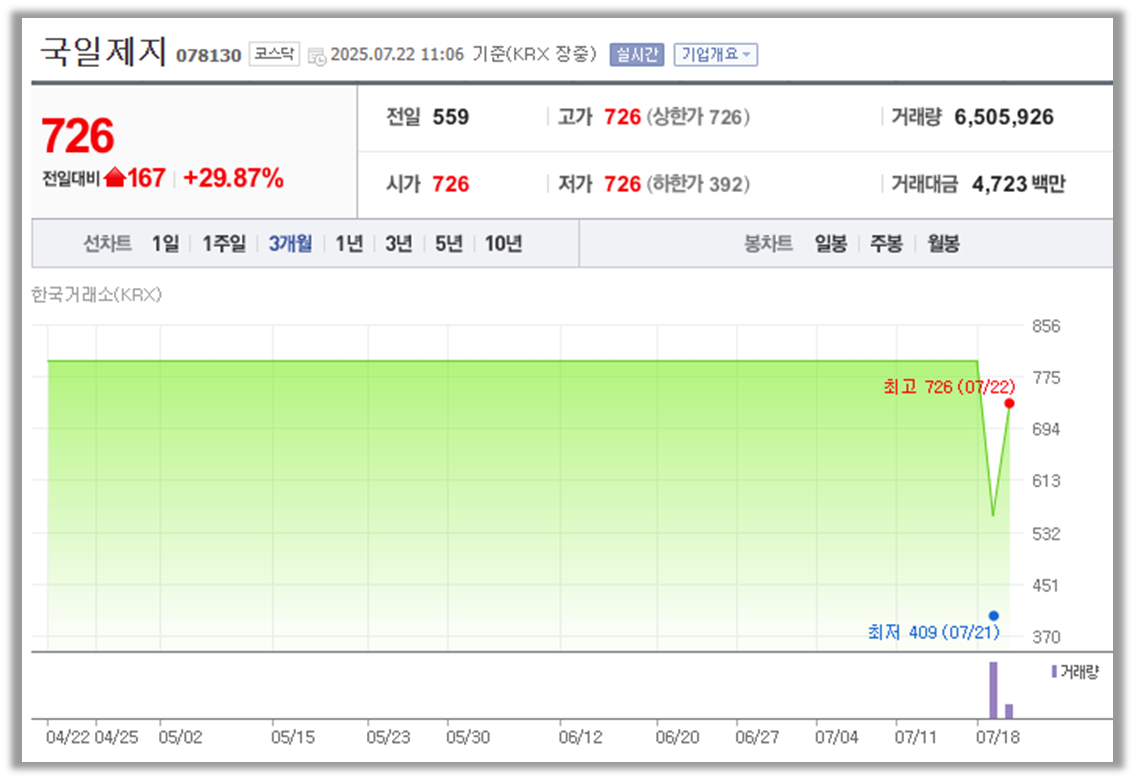Click the 실시간 button
1135x780 pixels.
point(637,54)
